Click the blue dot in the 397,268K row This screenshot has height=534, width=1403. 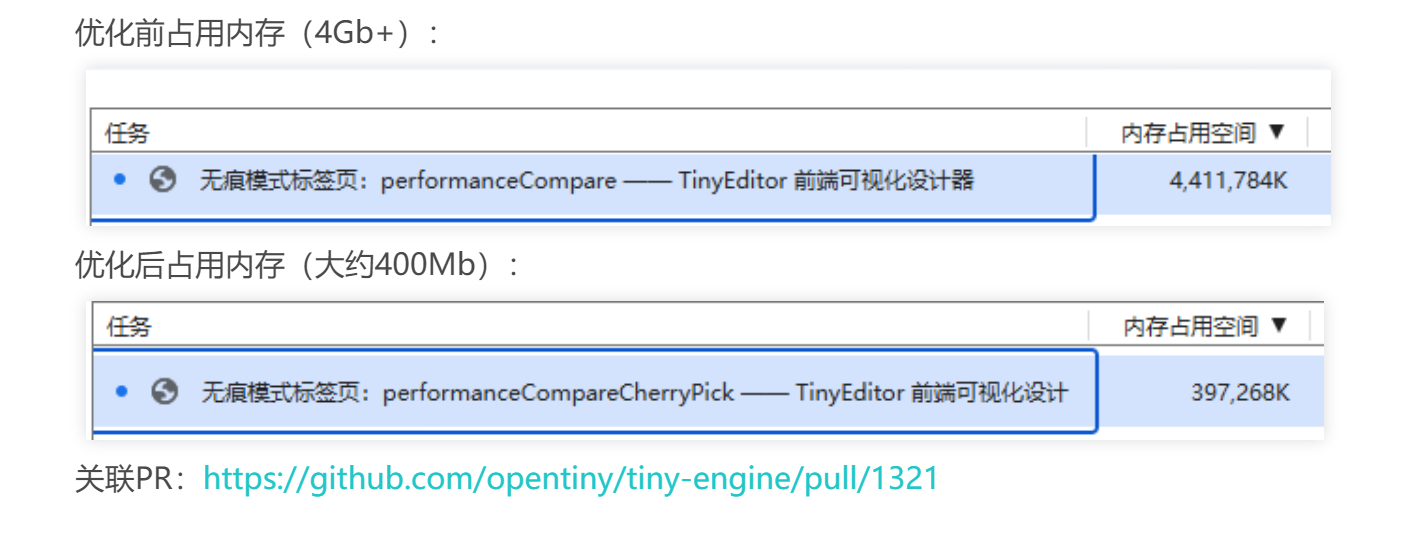[x=122, y=391]
